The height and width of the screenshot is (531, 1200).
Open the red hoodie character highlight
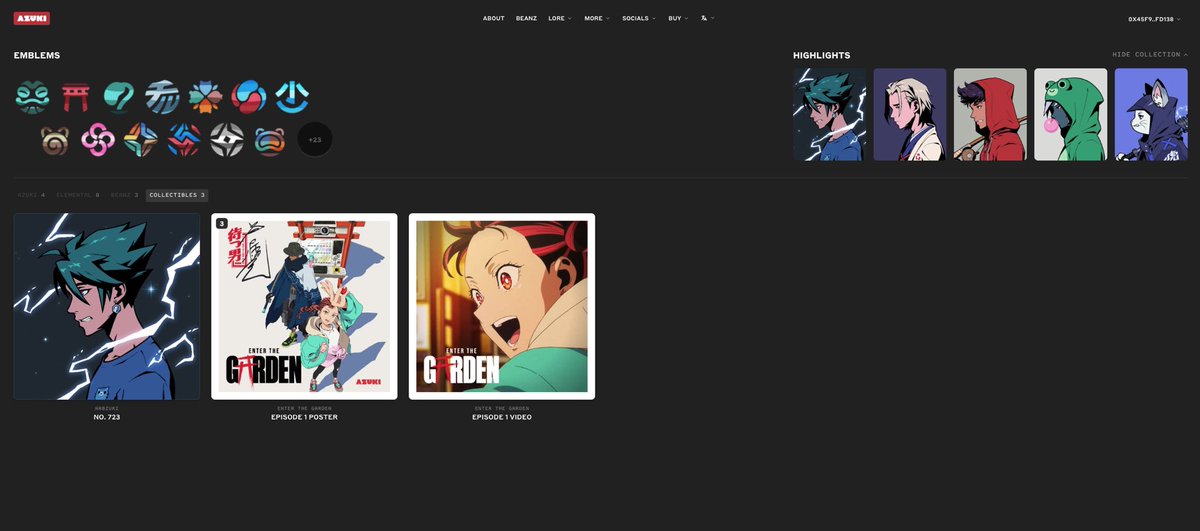(990, 114)
